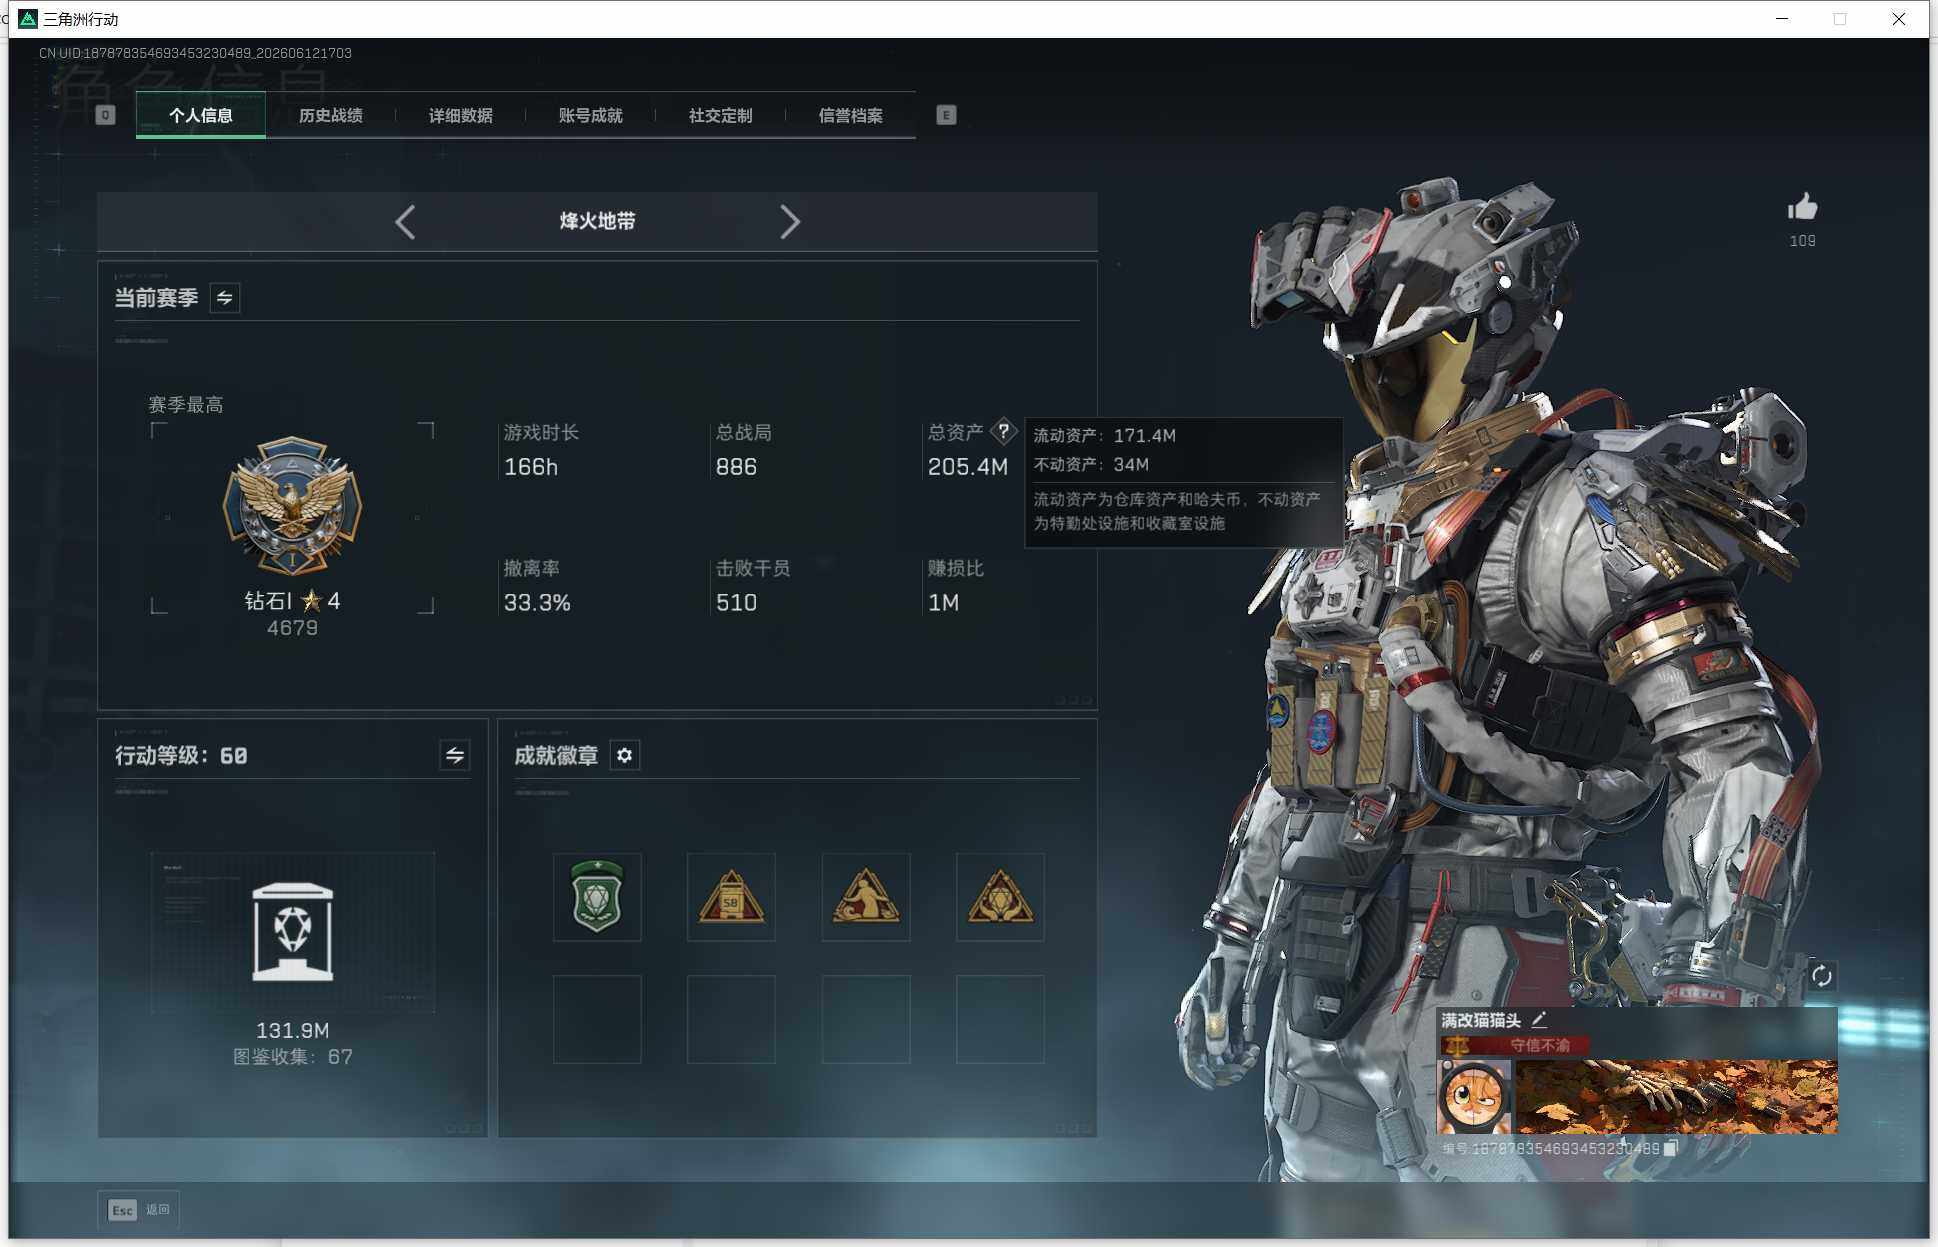The height and width of the screenshot is (1247, 1938).
Task: Switch to the 历史战绩 tab
Action: 330,116
